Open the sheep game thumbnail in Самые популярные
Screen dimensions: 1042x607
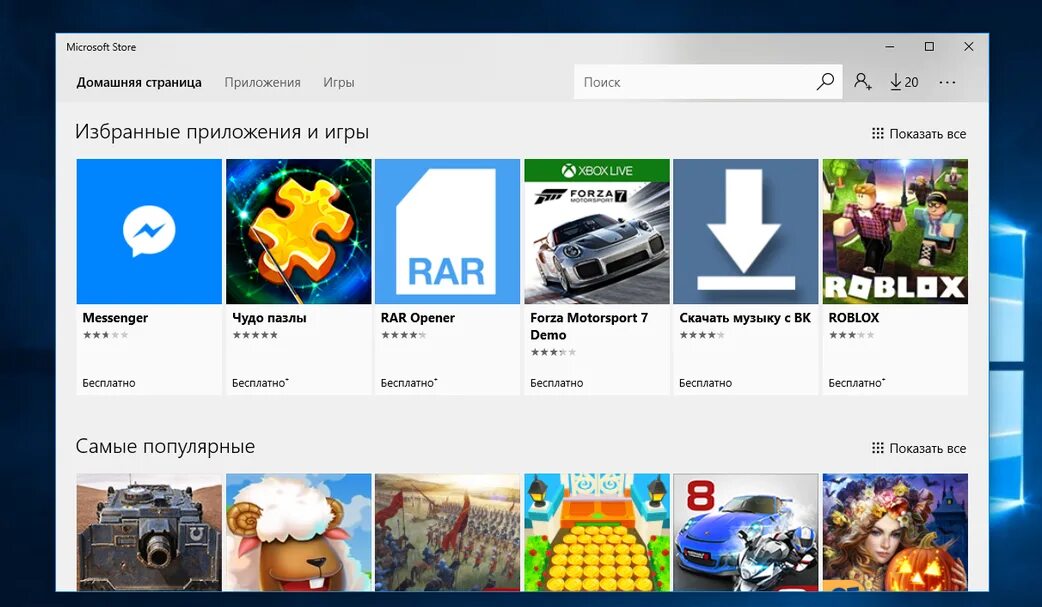click(x=298, y=532)
